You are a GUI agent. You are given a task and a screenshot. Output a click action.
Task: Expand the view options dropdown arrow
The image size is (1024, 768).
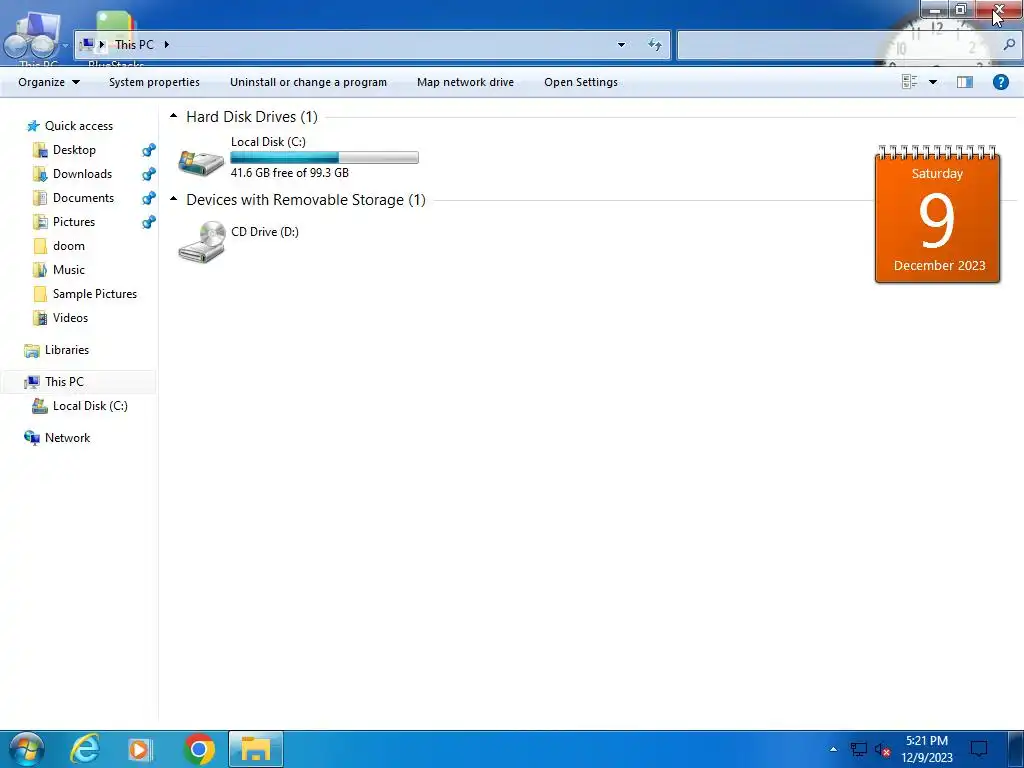click(x=933, y=82)
